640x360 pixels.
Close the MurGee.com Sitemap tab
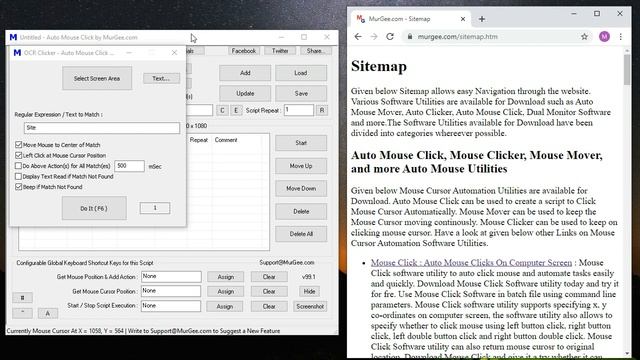click(463, 19)
